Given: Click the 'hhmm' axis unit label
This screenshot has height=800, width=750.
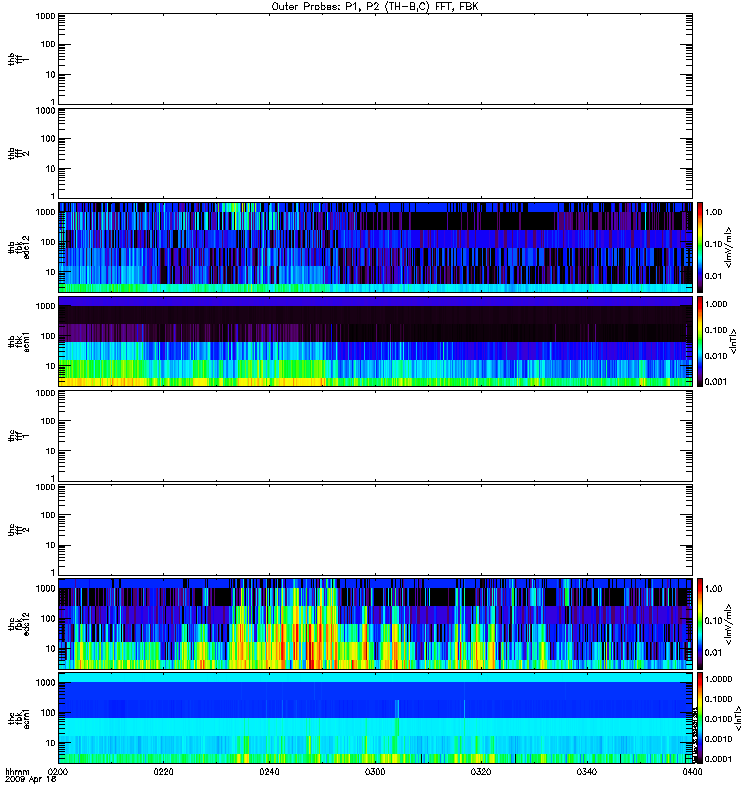Looking at the screenshot, I should [17, 772].
